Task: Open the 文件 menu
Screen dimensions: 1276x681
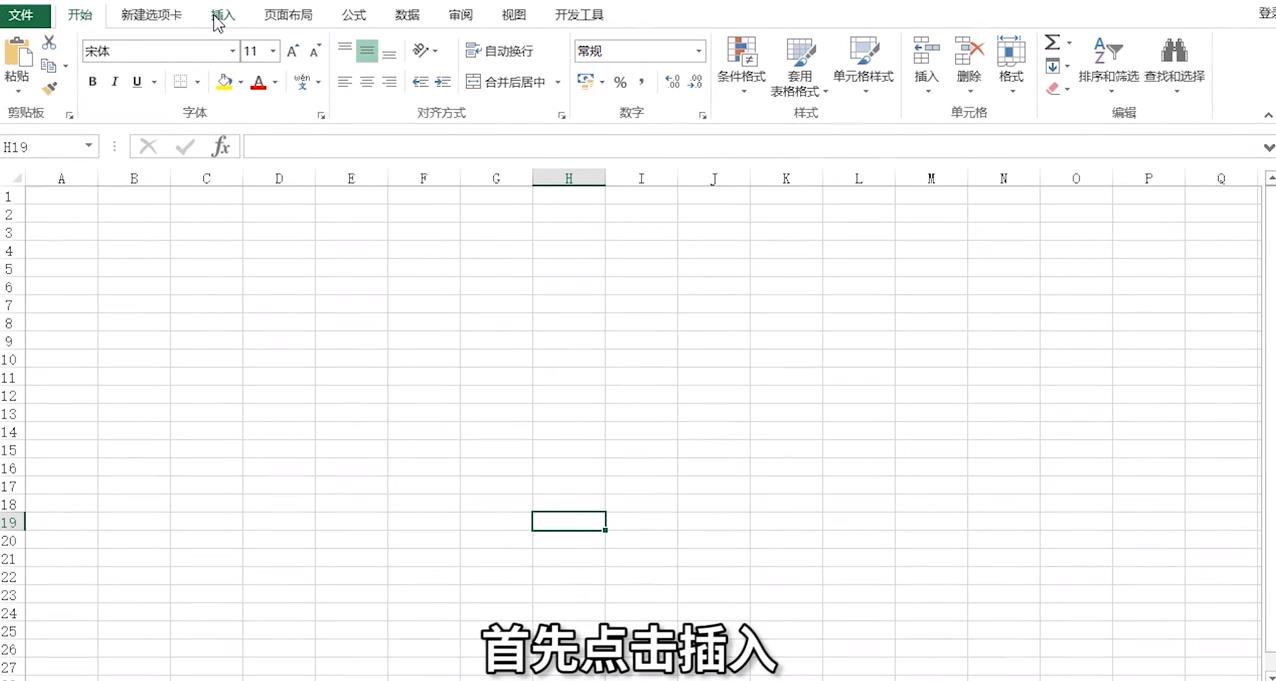Action: pyautogui.click(x=23, y=15)
